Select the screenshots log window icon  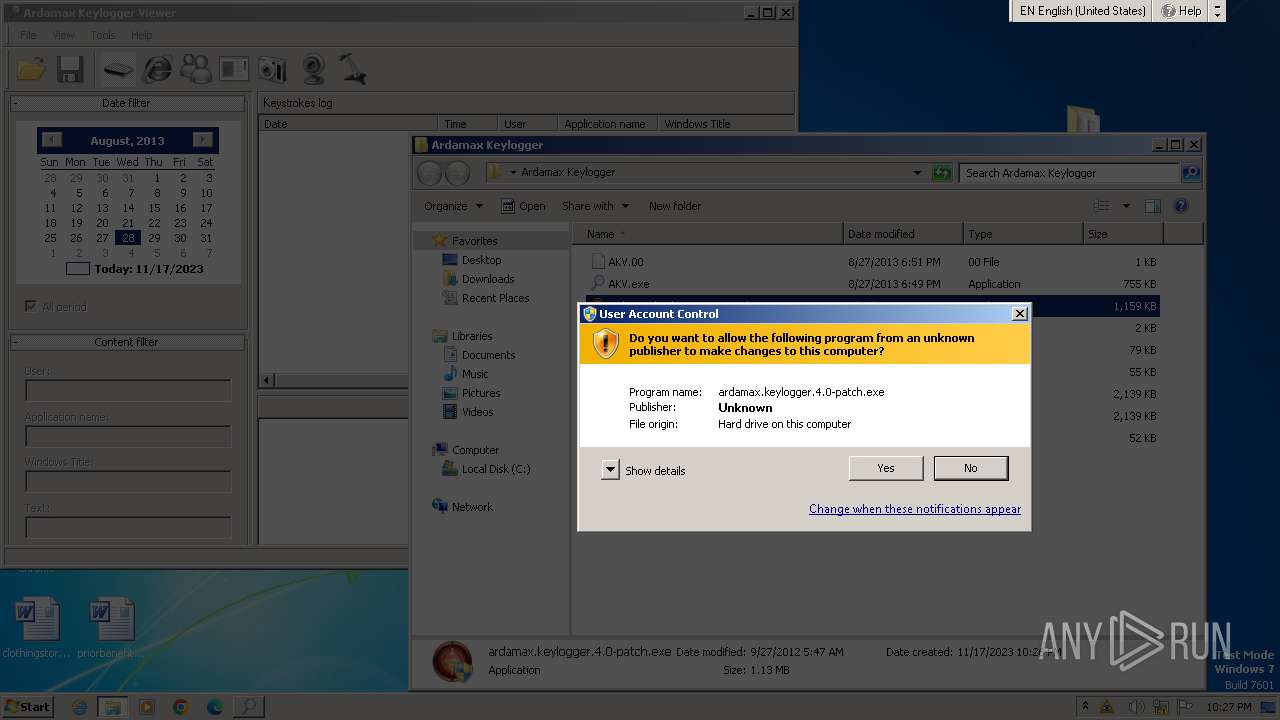pos(233,69)
